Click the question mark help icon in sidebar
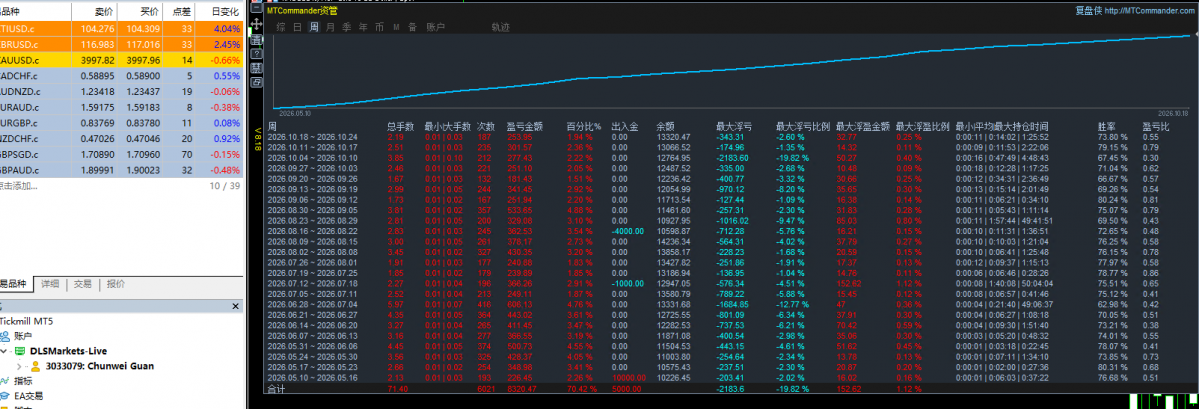Screen dimensions: 1199x409 pyautogui.click(x=256, y=54)
